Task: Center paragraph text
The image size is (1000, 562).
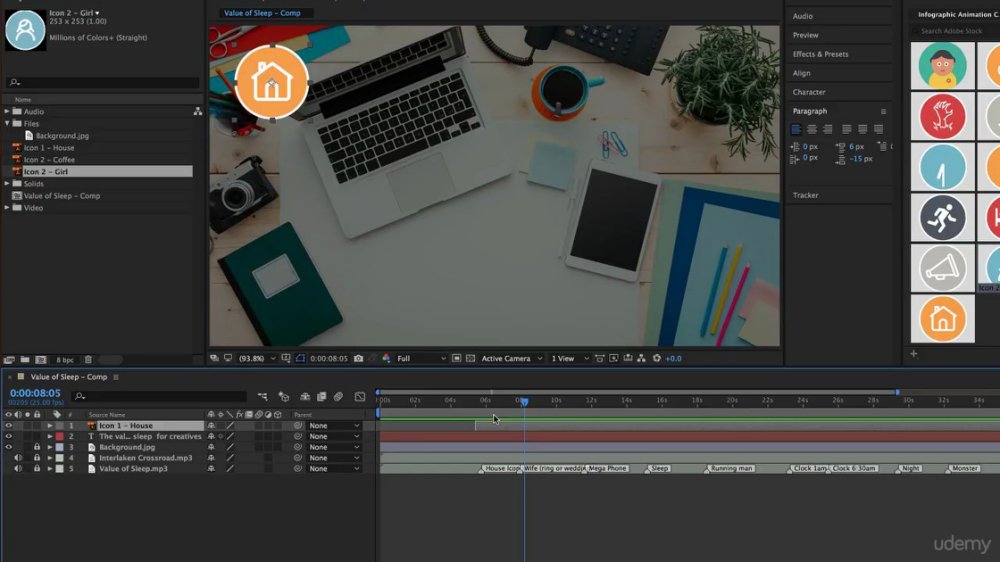Action: coord(812,129)
